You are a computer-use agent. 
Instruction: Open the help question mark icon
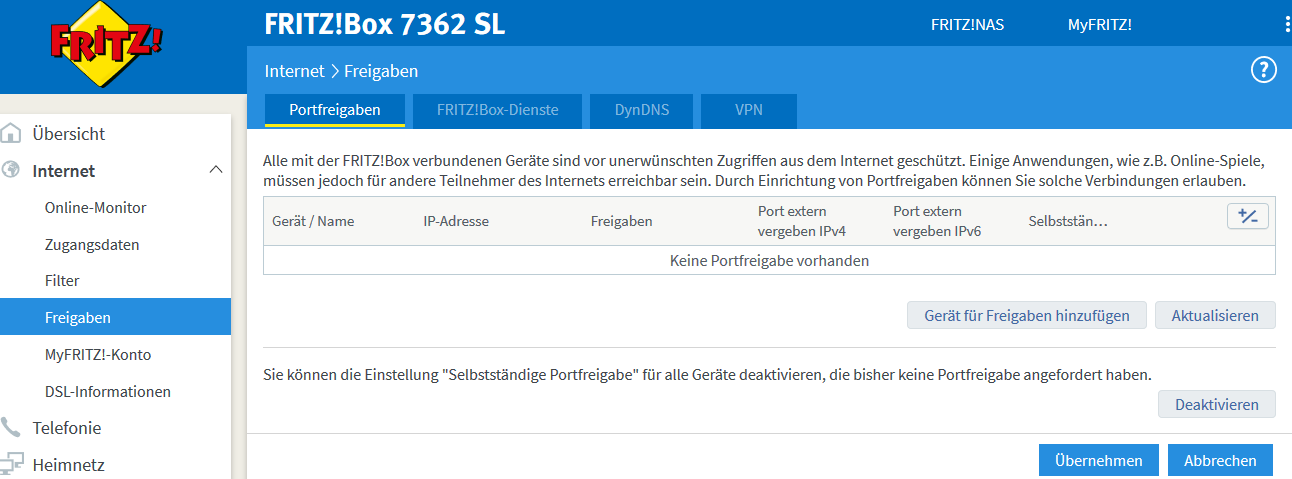pyautogui.click(x=1264, y=70)
